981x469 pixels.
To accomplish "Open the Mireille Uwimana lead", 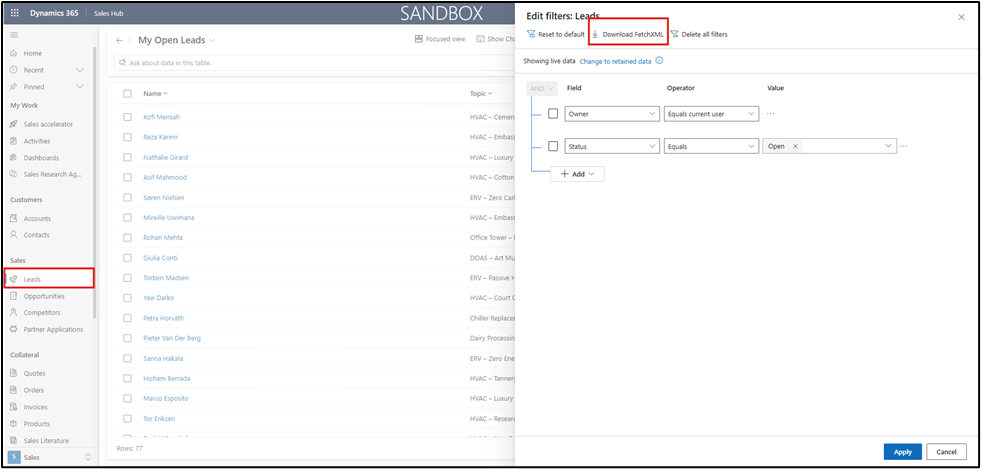I will tap(168, 218).
